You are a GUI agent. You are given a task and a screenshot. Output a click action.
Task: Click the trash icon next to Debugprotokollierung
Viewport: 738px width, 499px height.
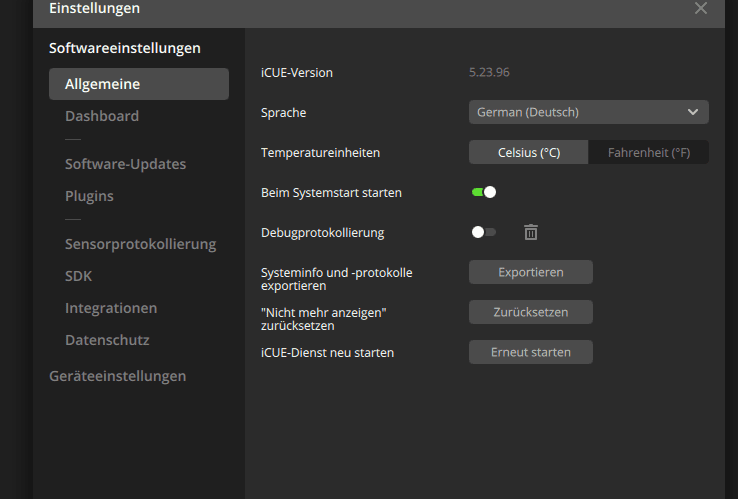531,232
